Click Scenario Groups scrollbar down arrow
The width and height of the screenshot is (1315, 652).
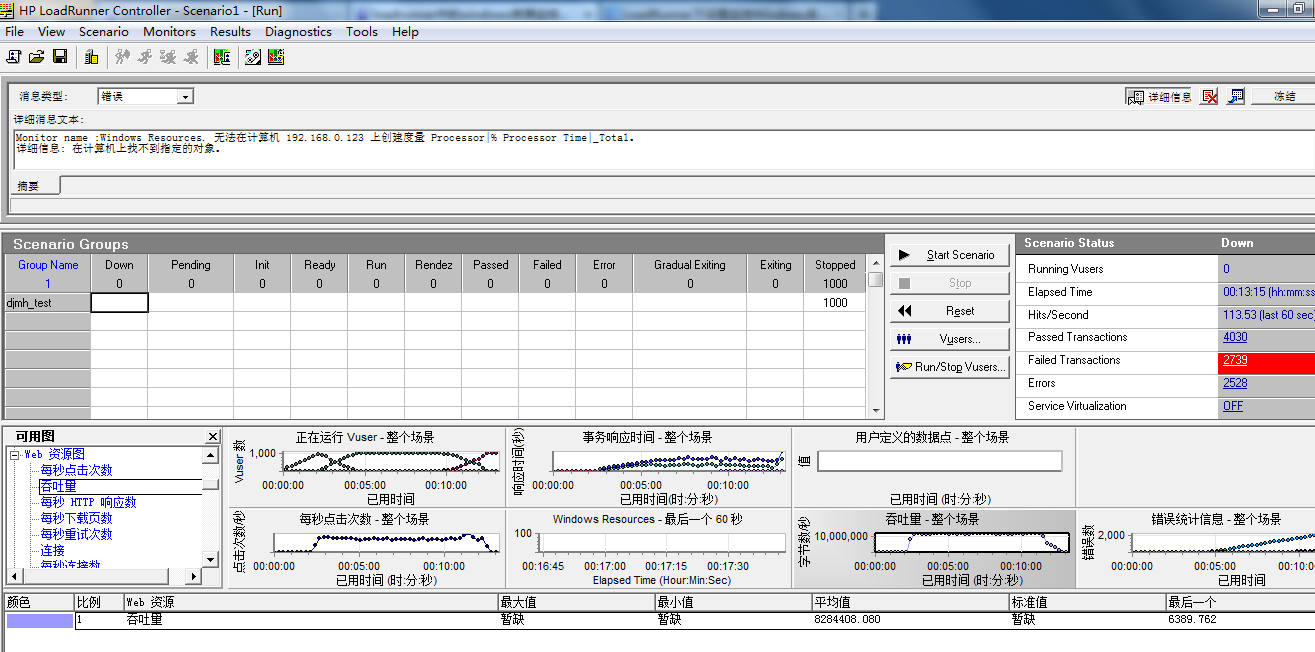click(876, 411)
